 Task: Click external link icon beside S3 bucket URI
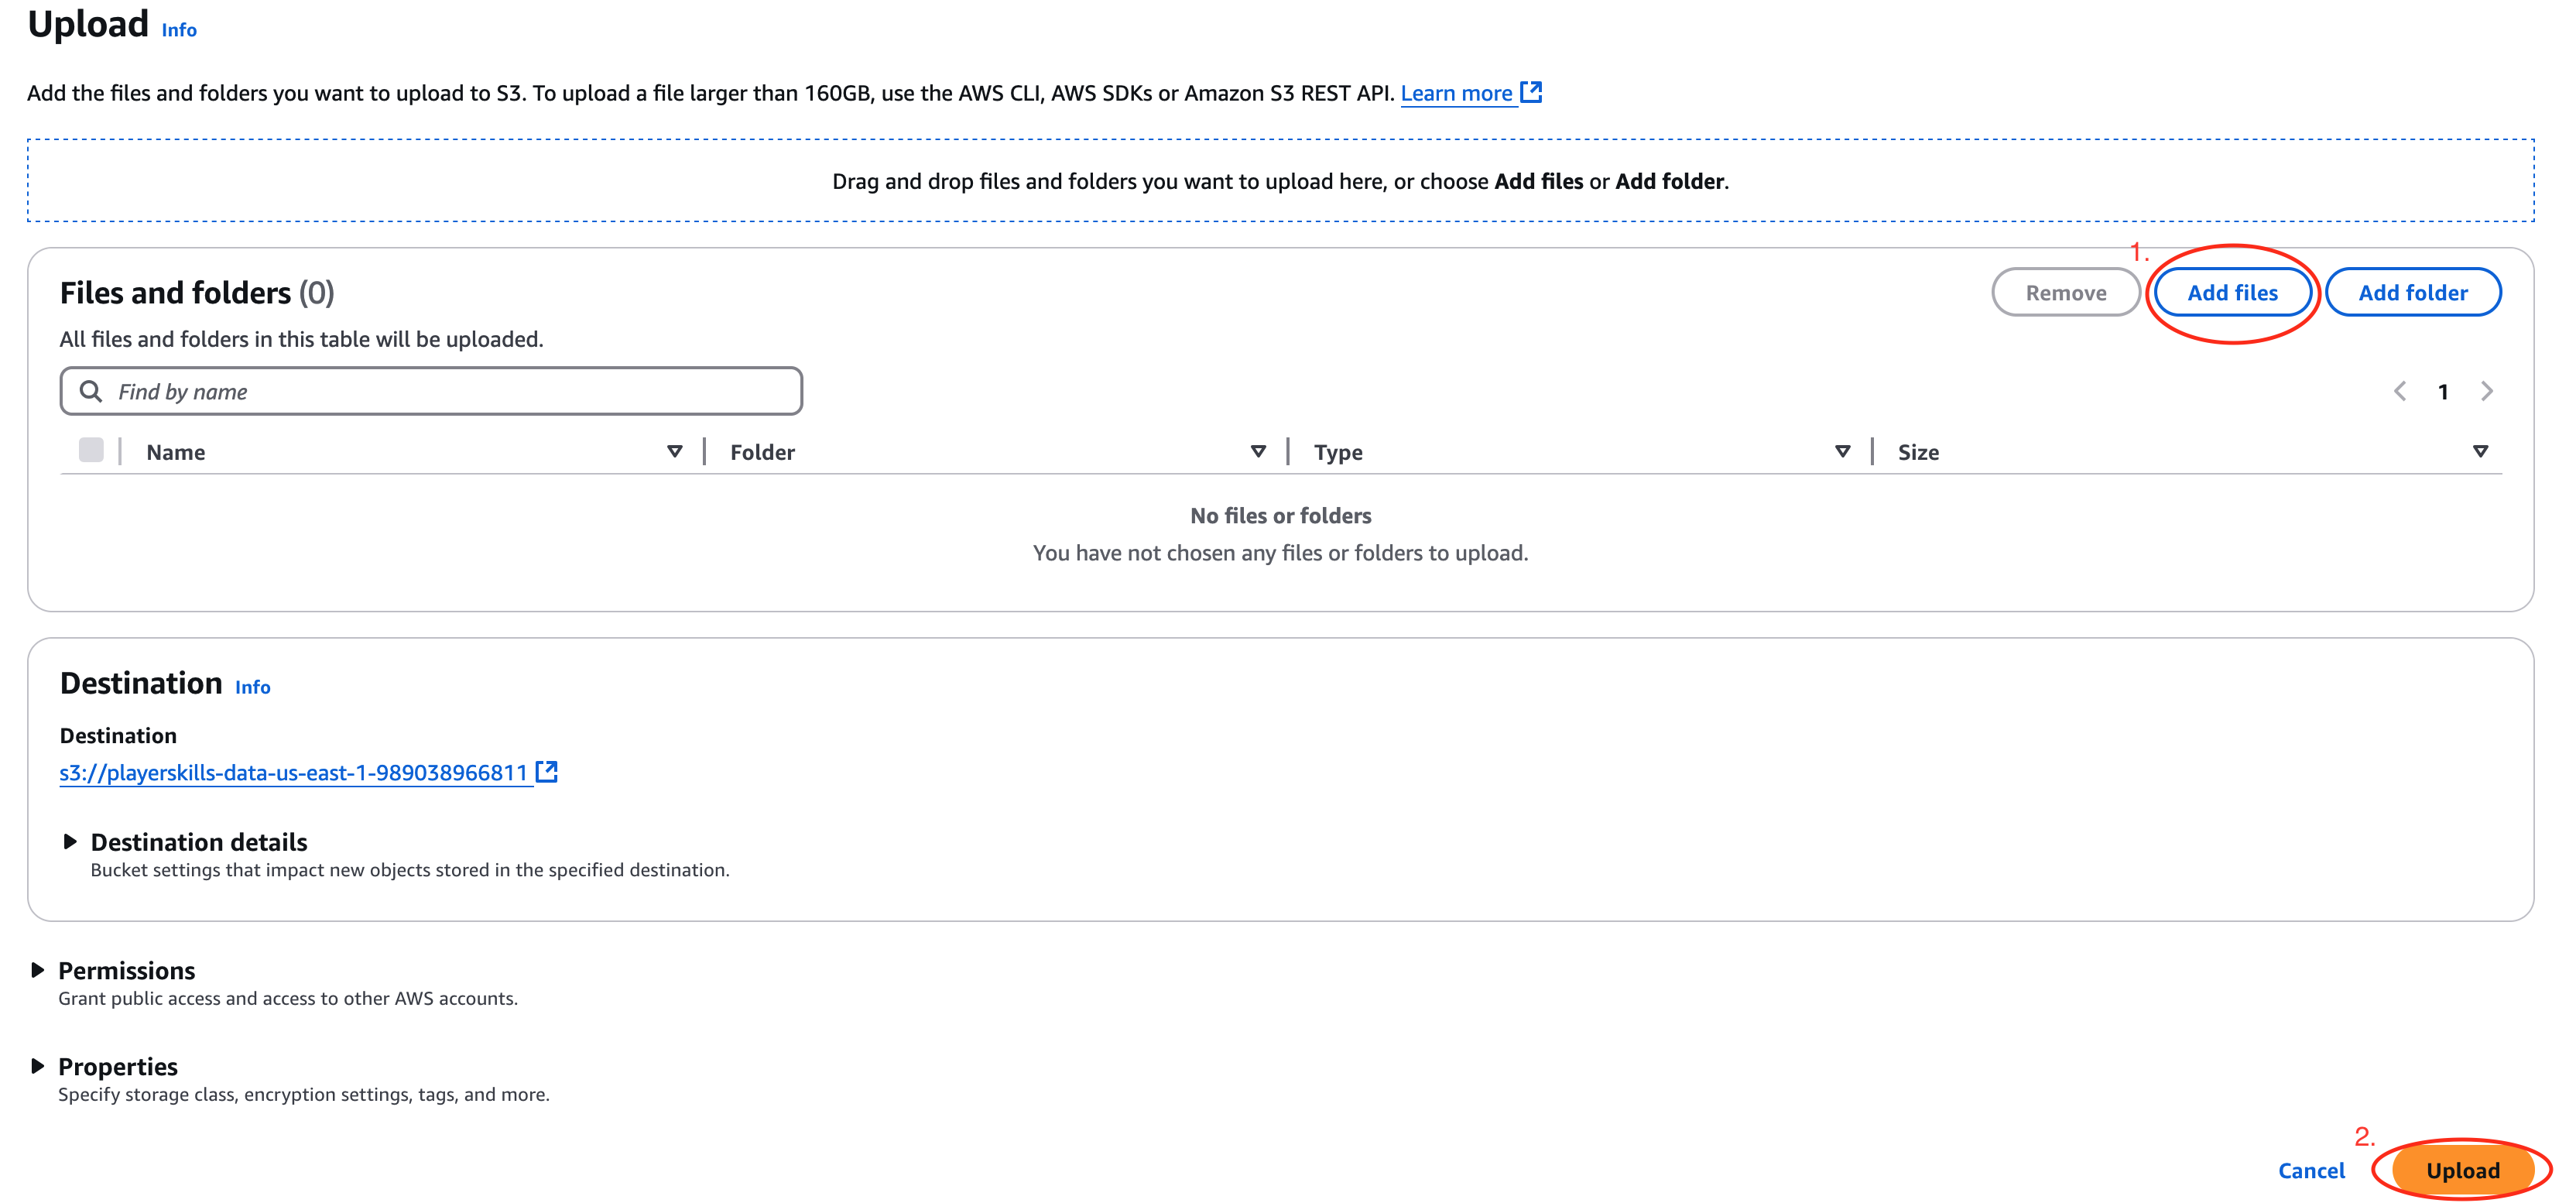pos(546,771)
